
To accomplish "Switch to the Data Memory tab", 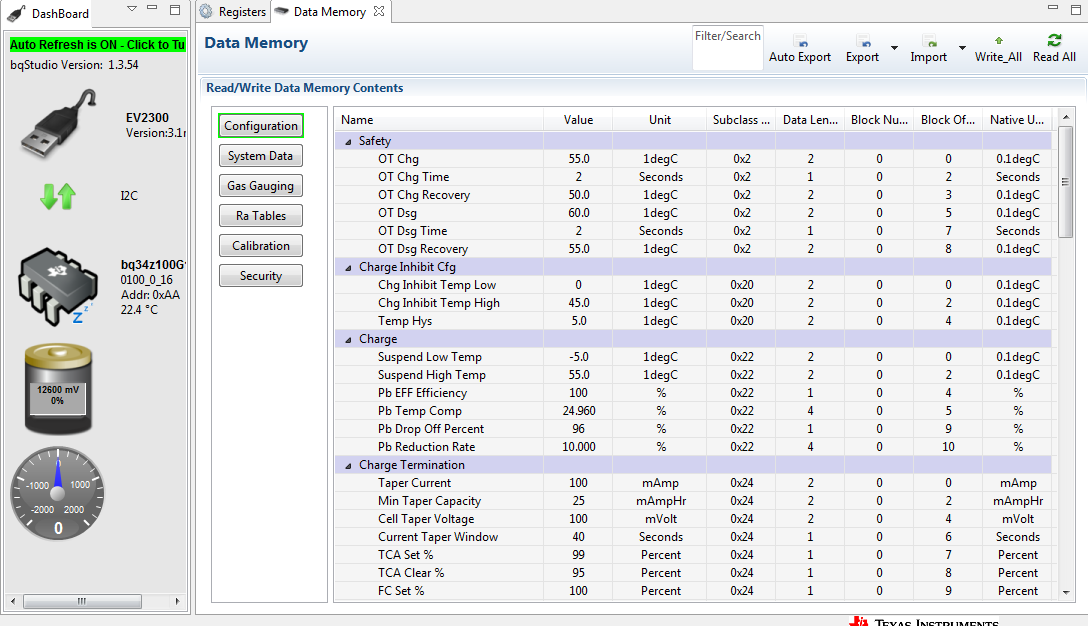I will tap(330, 12).
